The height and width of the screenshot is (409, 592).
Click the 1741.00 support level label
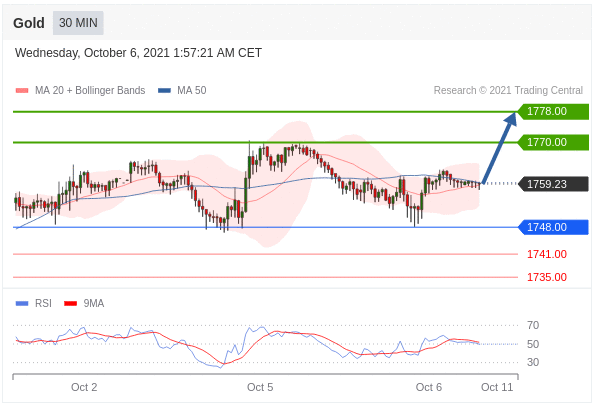tap(547, 254)
